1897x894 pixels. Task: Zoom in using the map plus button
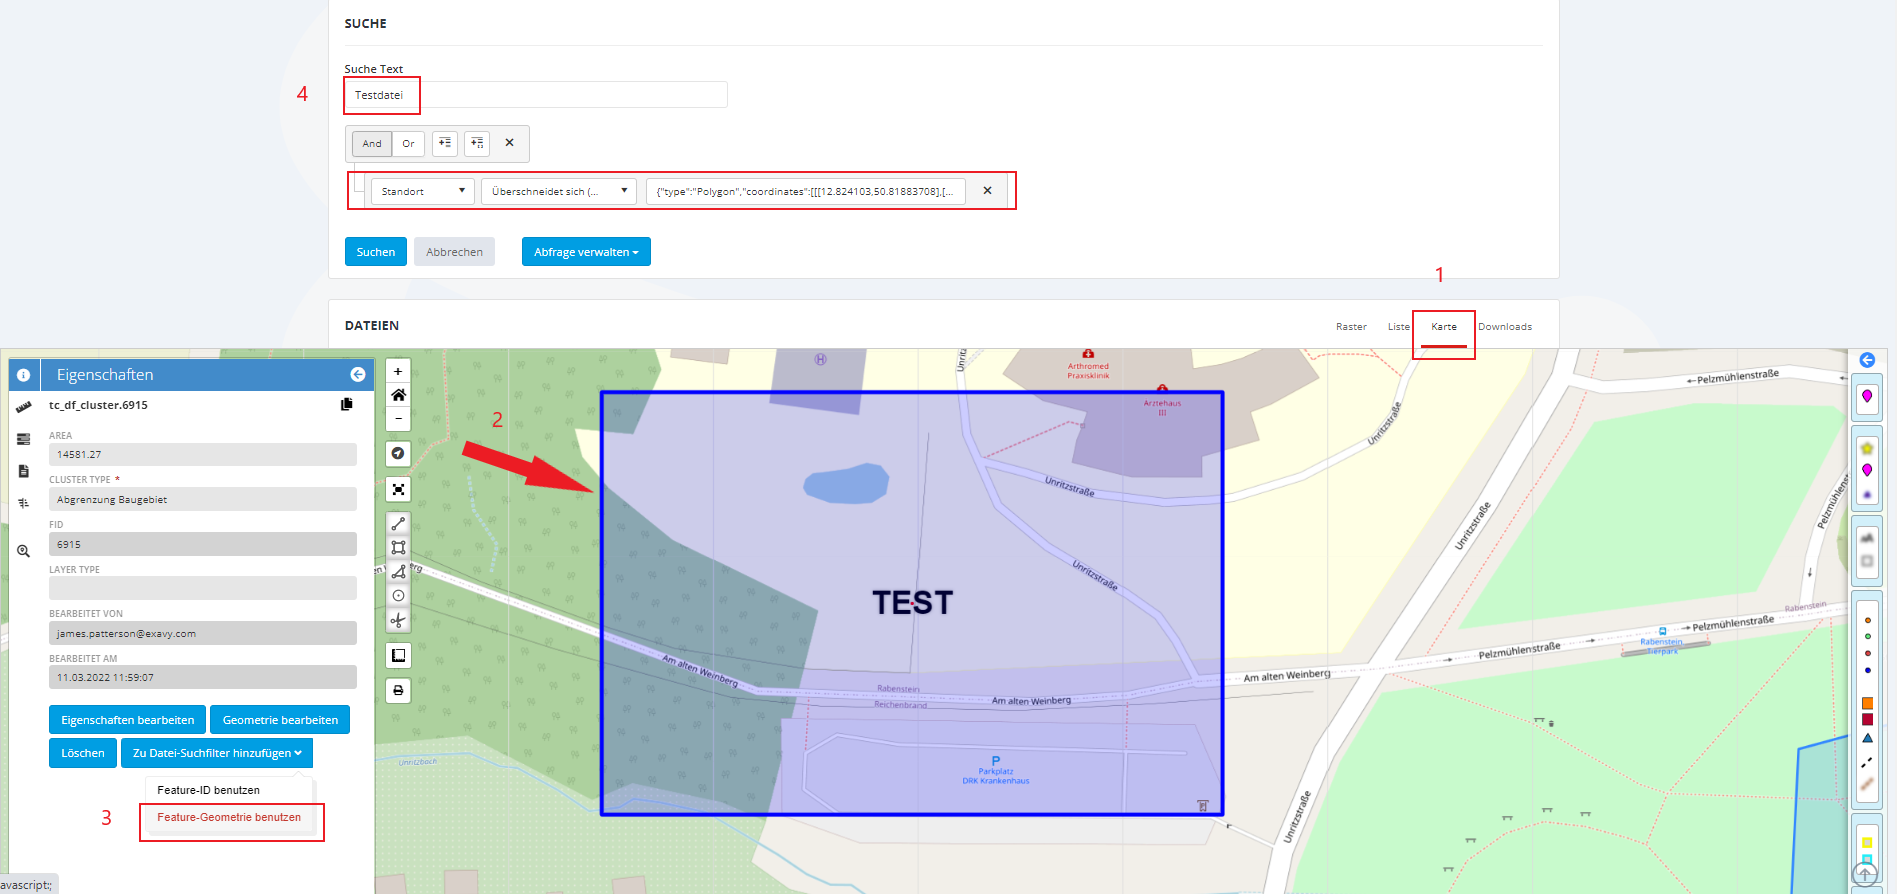(398, 371)
